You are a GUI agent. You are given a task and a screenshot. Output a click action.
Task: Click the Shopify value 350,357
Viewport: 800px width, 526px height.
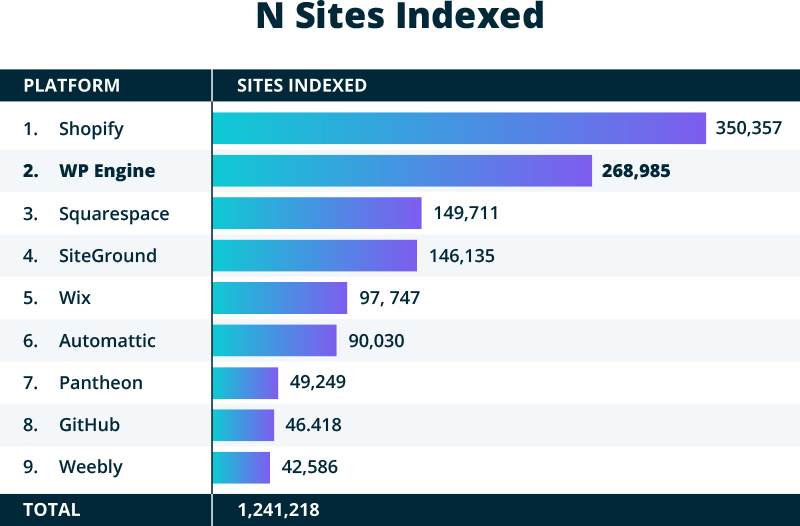point(748,128)
